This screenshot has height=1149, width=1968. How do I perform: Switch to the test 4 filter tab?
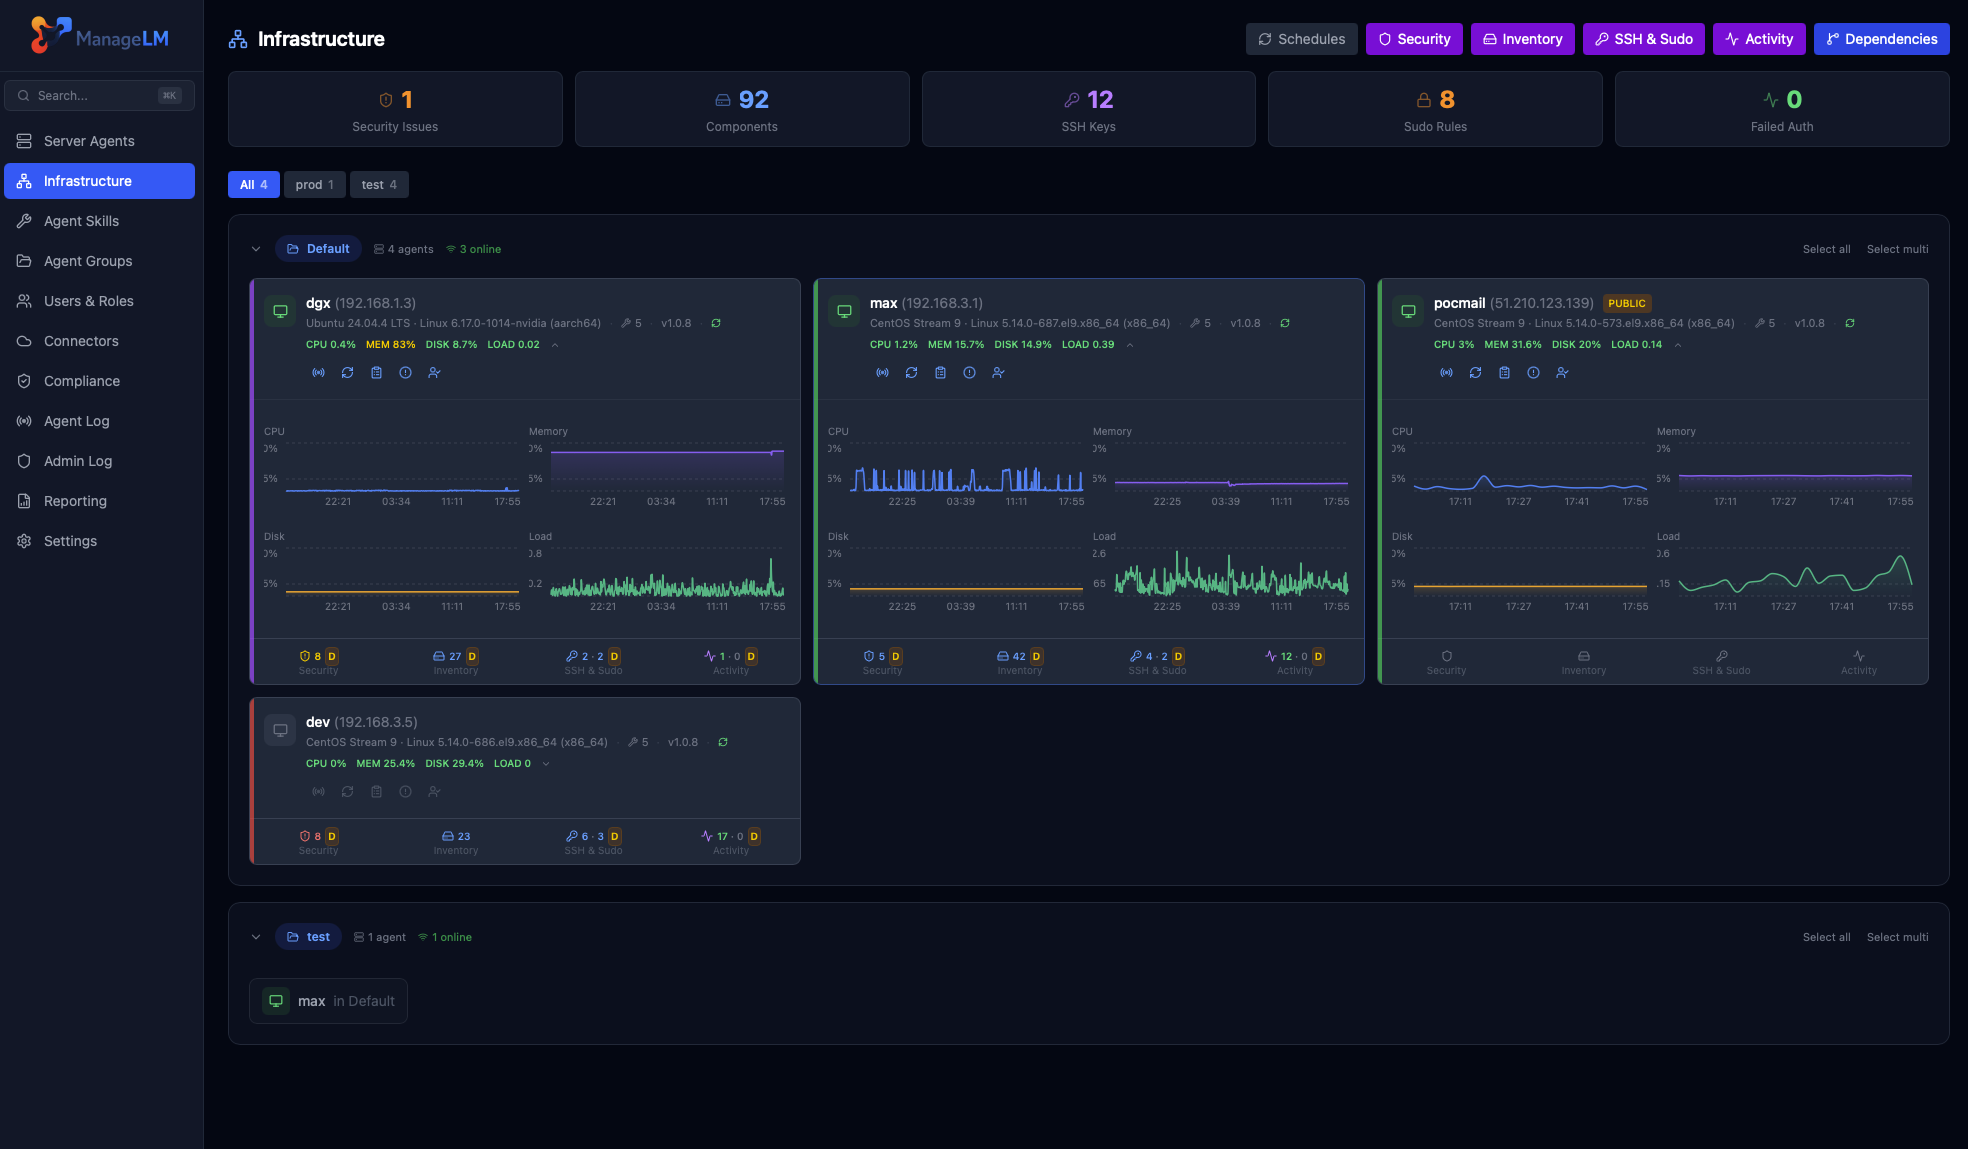[x=379, y=184]
